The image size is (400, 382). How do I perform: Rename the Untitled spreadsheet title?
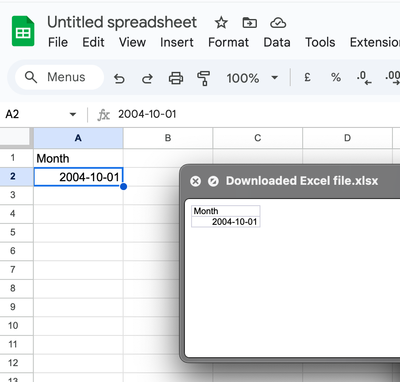[x=122, y=22]
